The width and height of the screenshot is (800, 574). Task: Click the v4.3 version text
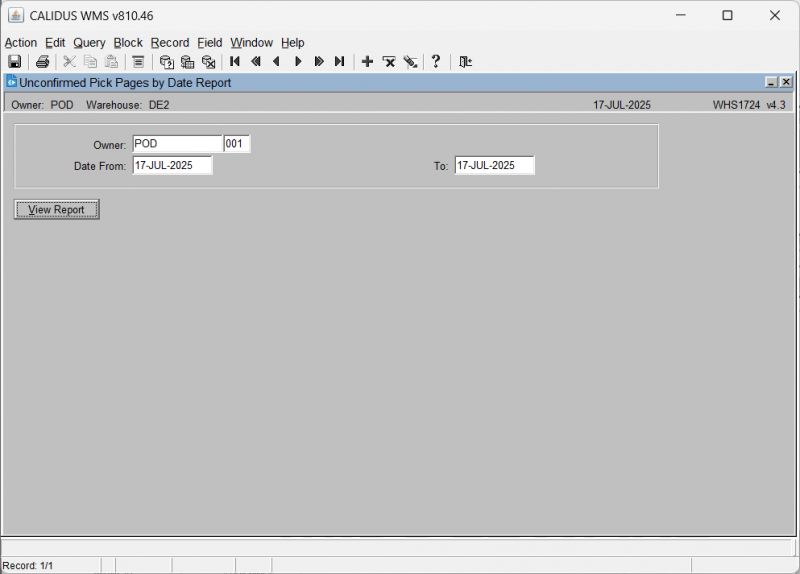pyautogui.click(x=776, y=105)
